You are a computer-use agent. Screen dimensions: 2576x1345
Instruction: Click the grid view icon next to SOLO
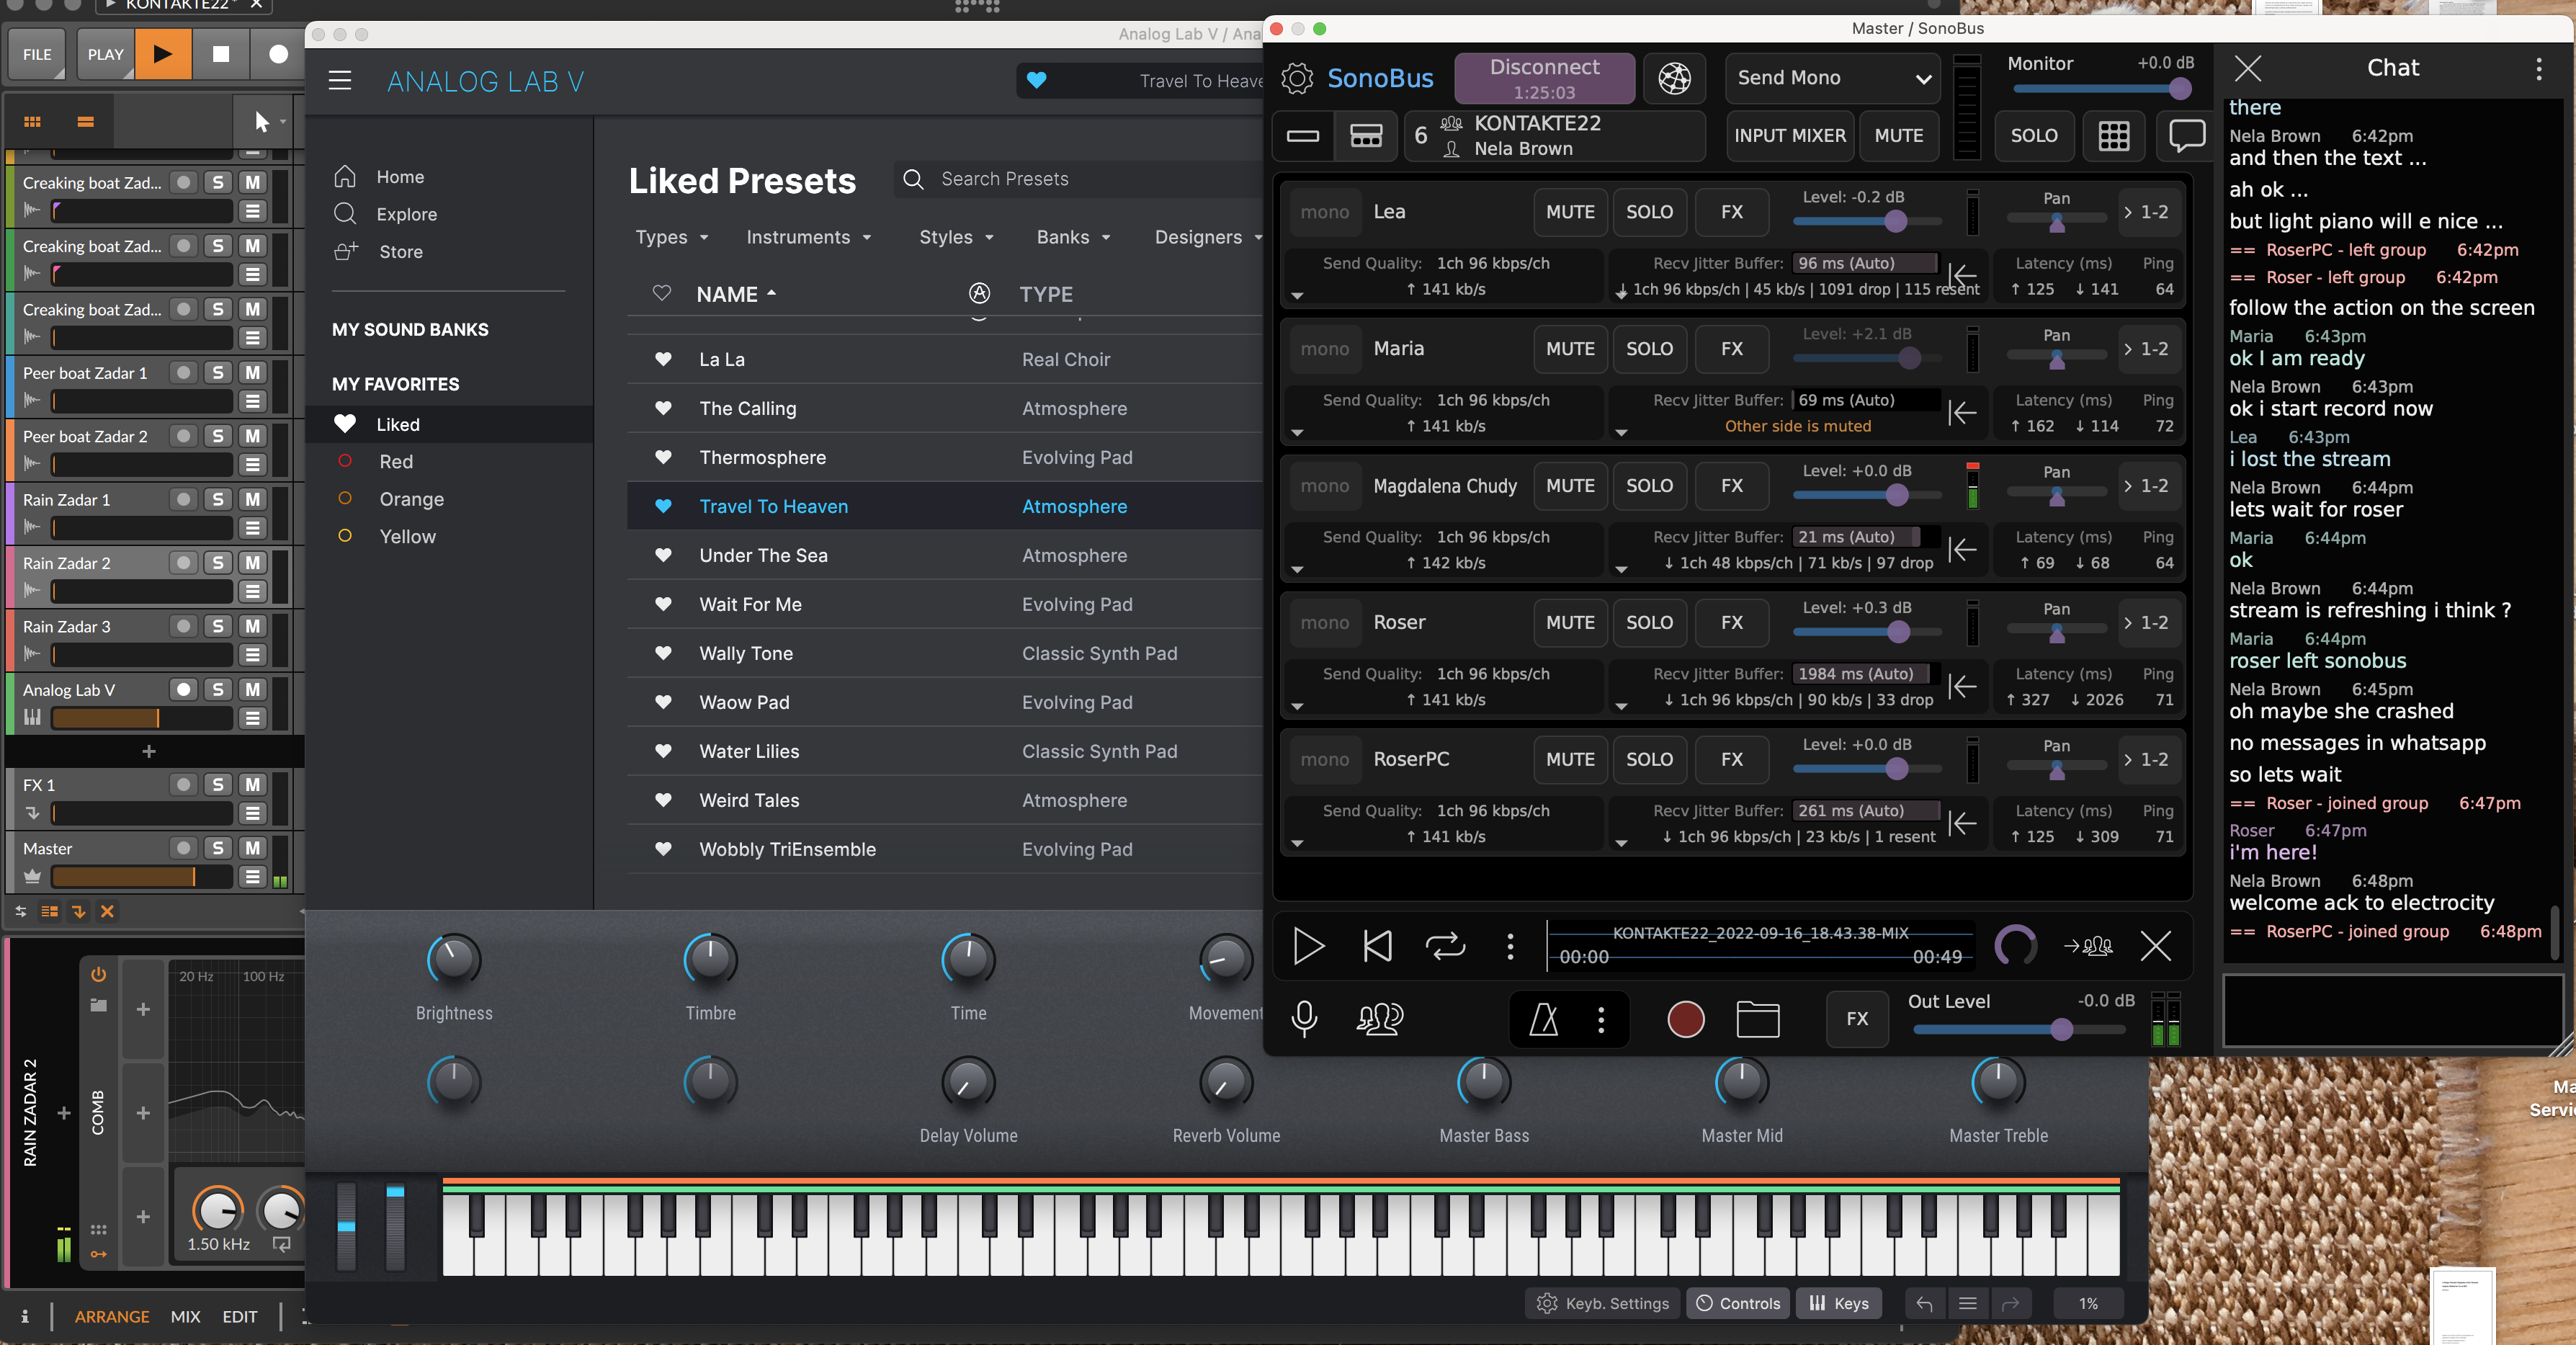[x=2113, y=135]
